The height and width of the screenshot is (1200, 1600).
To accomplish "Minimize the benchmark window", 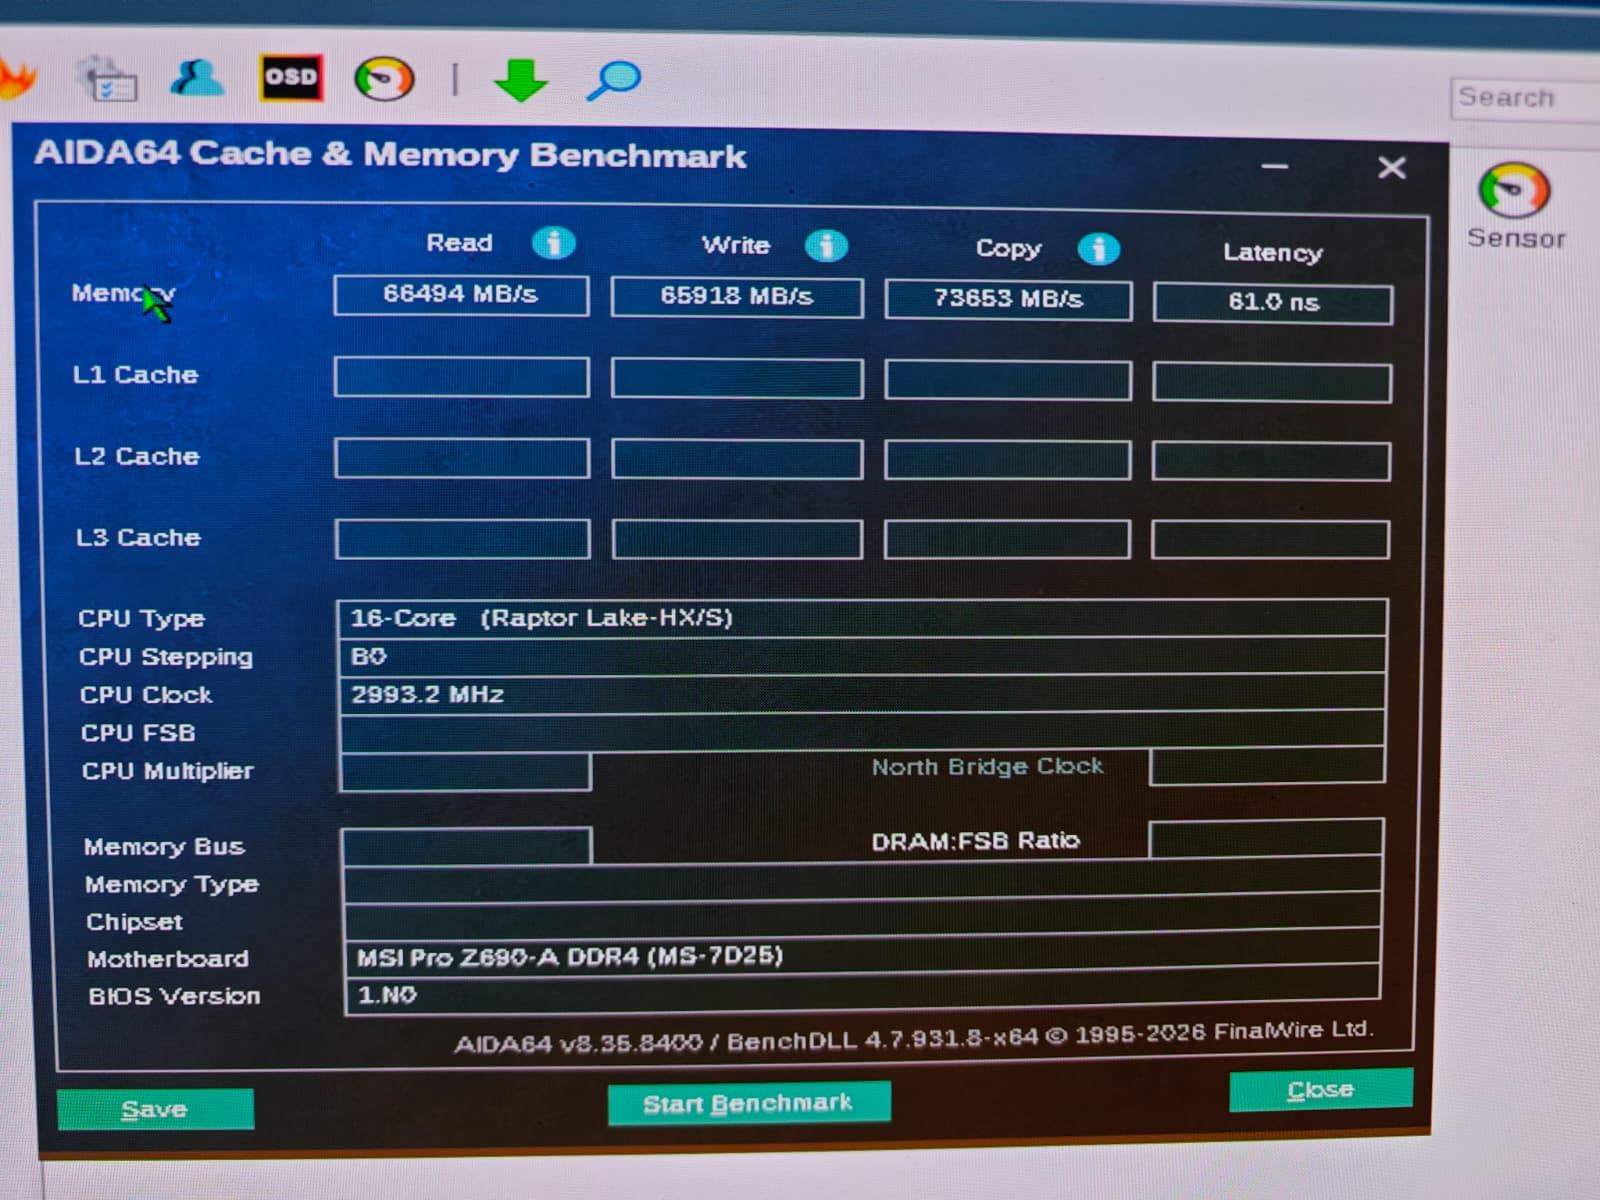I will click(x=1275, y=166).
